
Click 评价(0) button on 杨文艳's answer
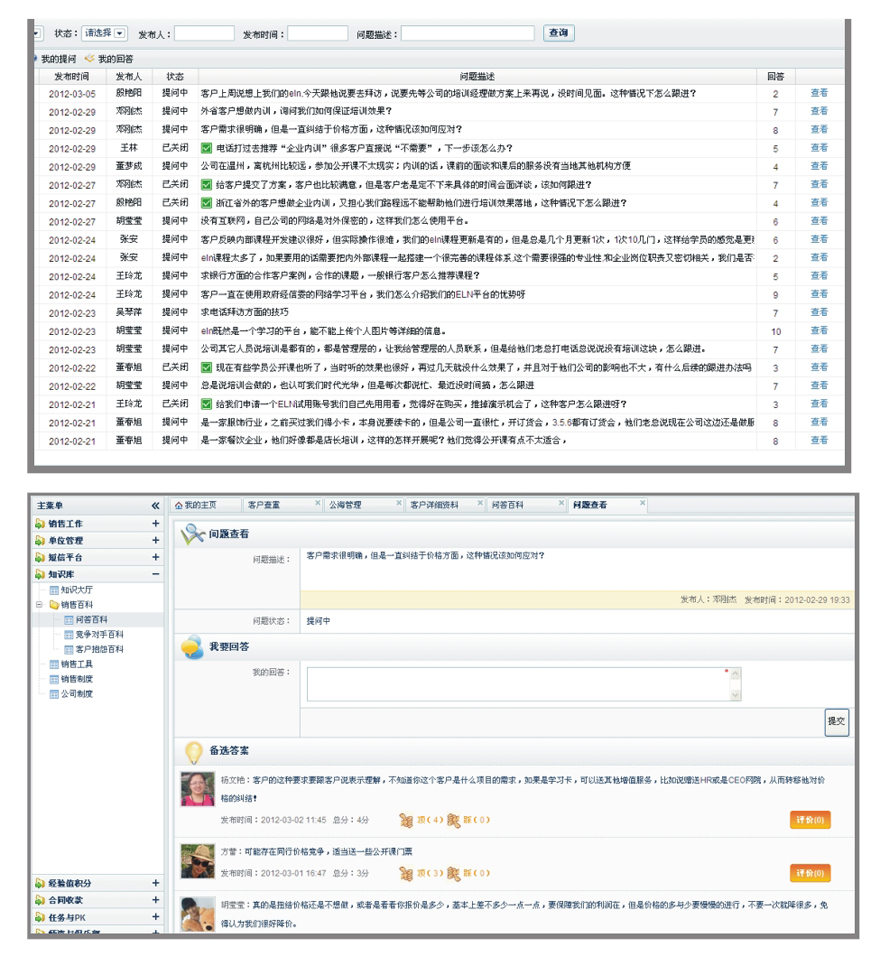[810, 820]
